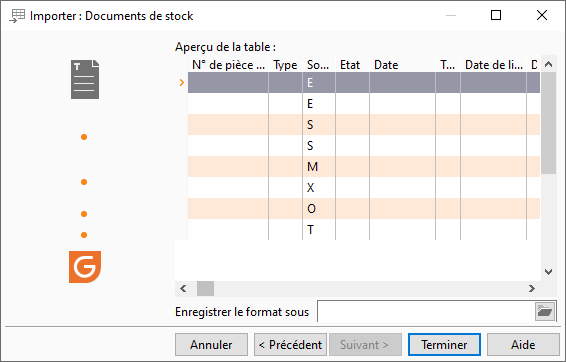The height and width of the screenshot is (362, 566).
Task: Go back with the Précédent button
Action: coord(290,345)
